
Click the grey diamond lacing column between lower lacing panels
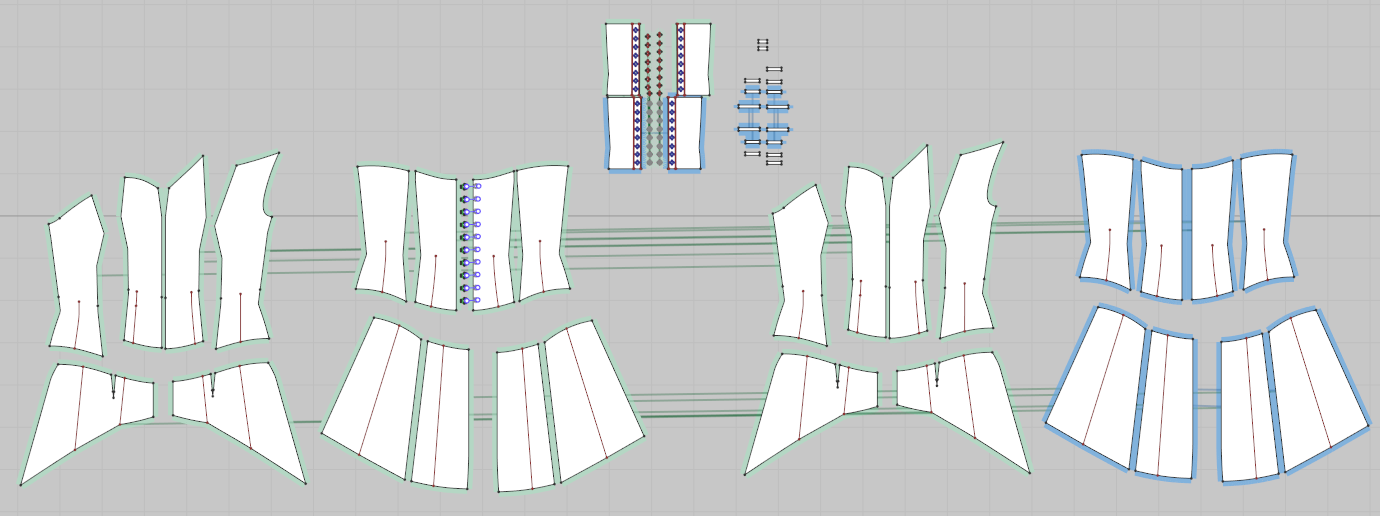tap(655, 132)
